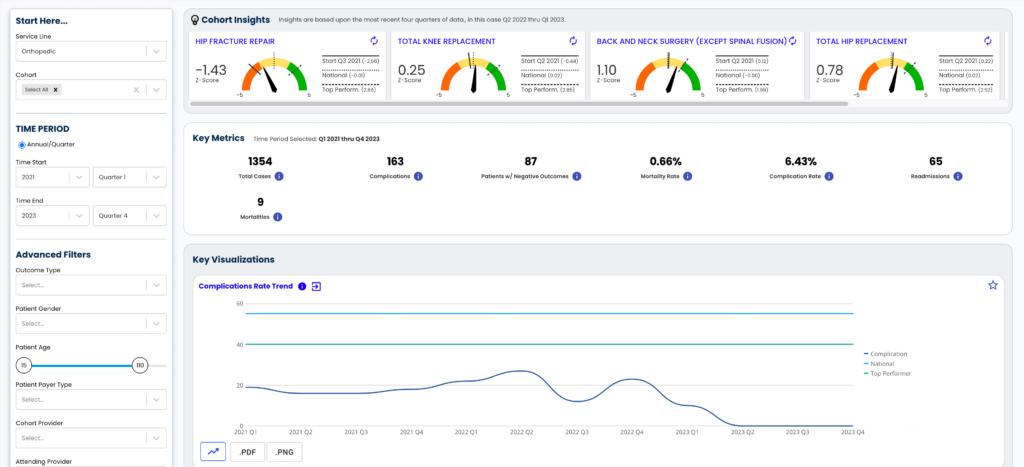Screen dimensions: 1024x467
Task: Export chart using the .PDF button
Action: point(247,451)
